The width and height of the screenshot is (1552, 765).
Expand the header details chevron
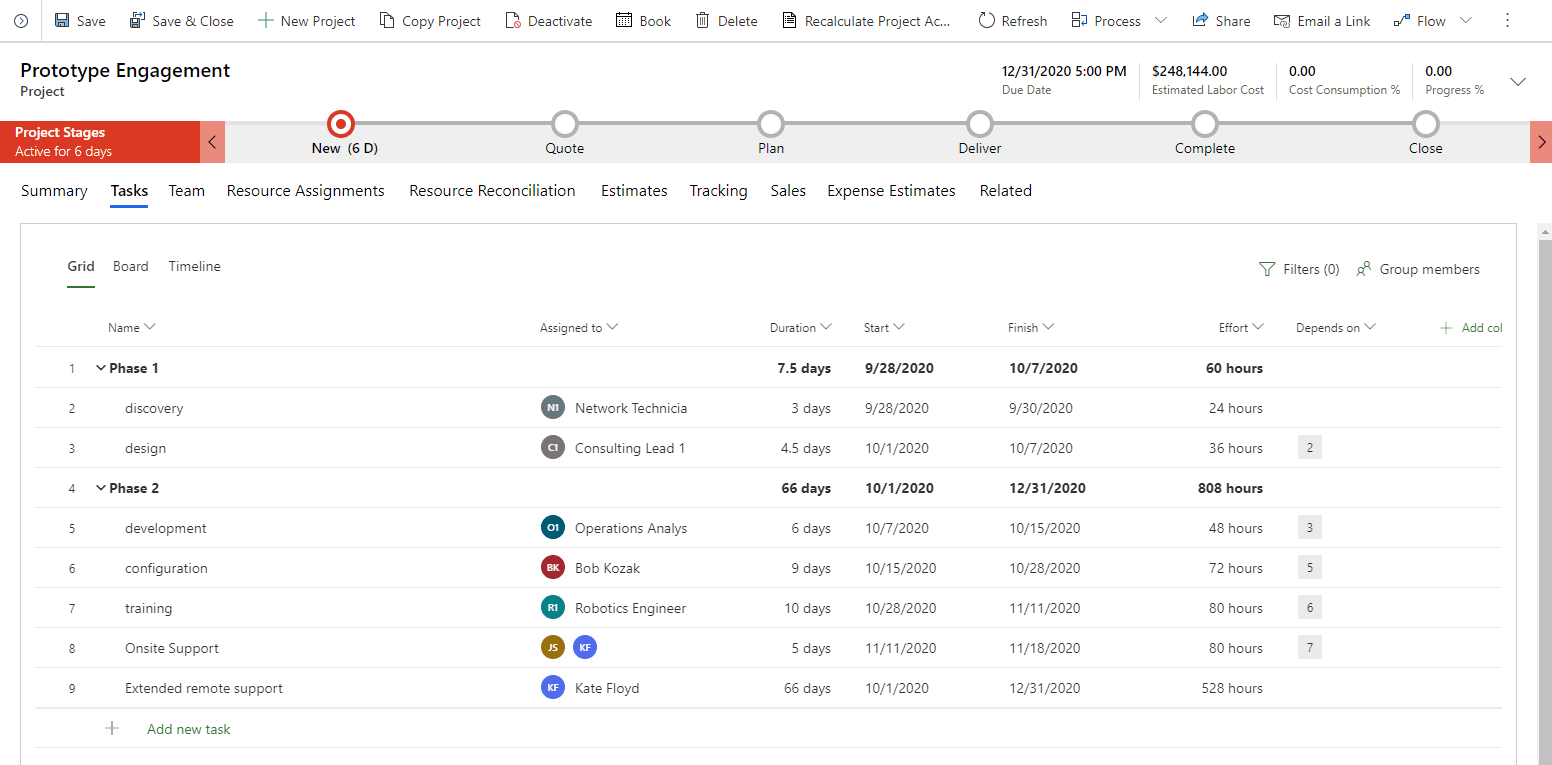point(1517,82)
